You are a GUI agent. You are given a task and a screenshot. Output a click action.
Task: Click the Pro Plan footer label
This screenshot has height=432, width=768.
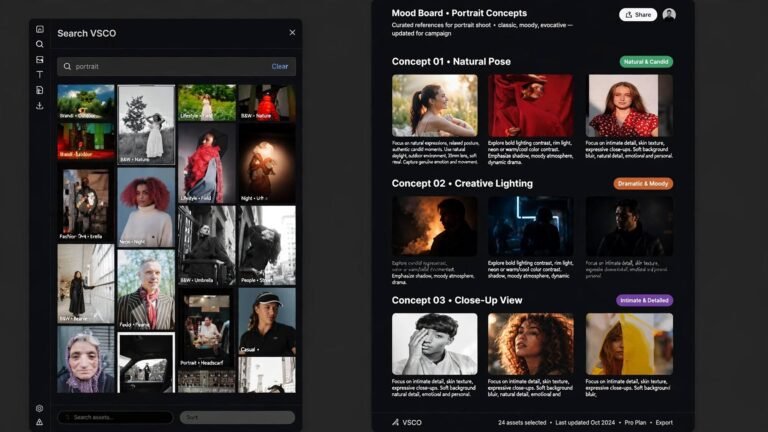click(x=635, y=422)
